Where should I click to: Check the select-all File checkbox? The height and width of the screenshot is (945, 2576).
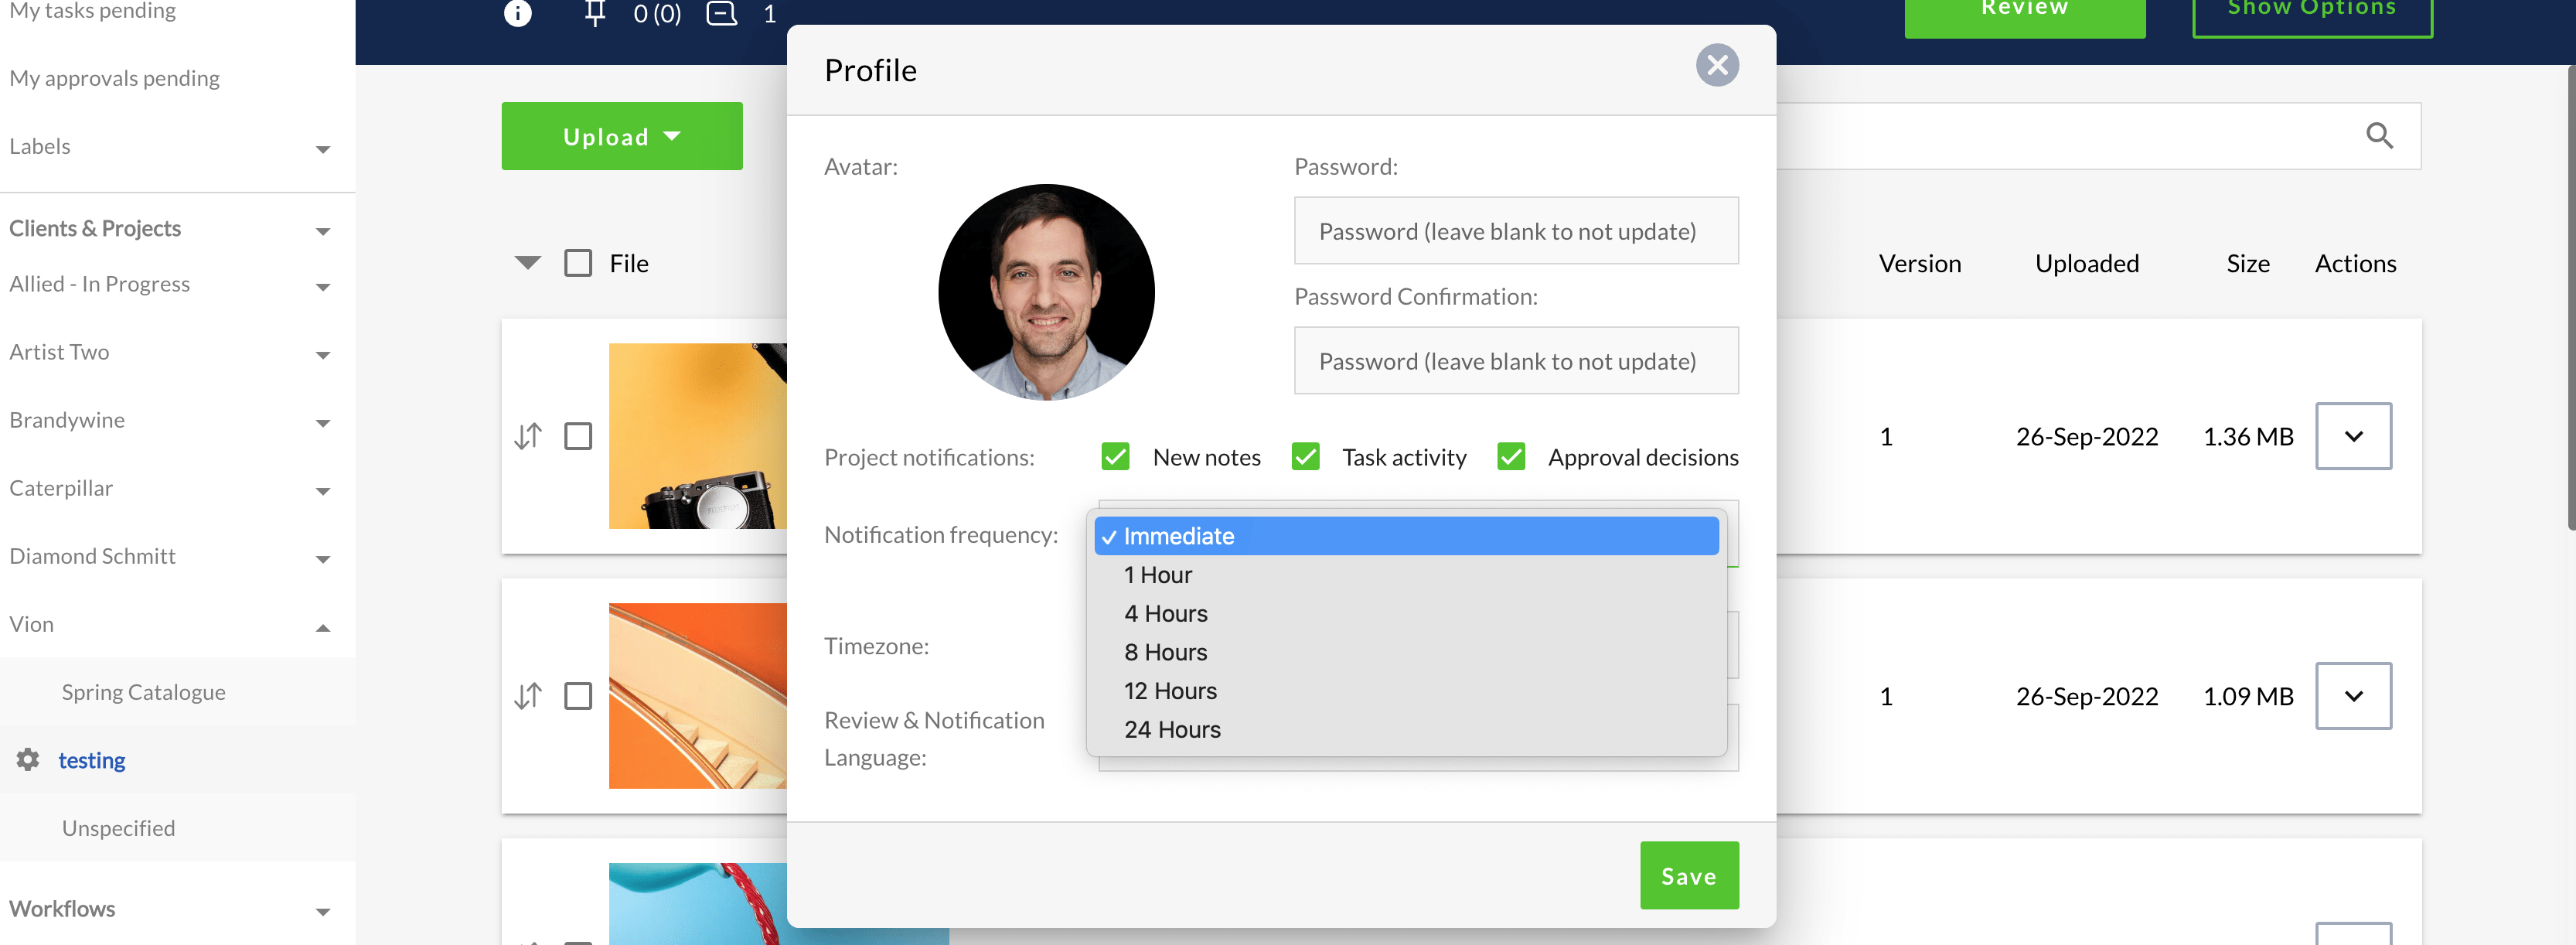coord(578,263)
